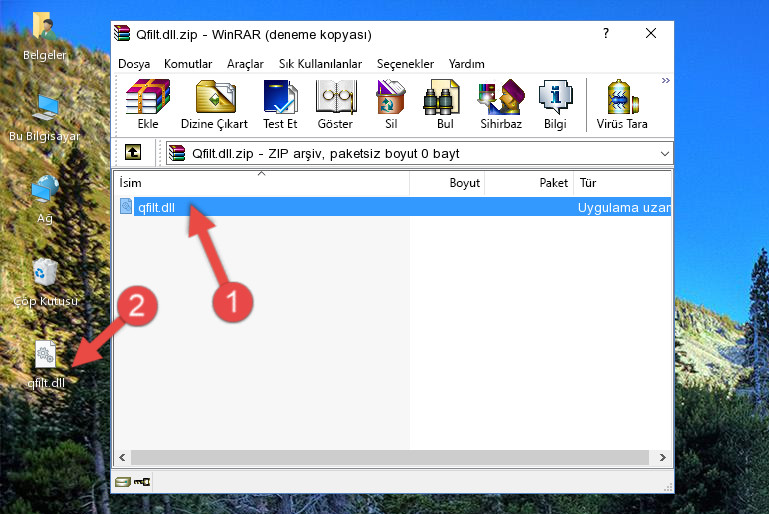Open the Belgeler desktop icon
The width and height of the screenshot is (769, 514).
pos(44,36)
